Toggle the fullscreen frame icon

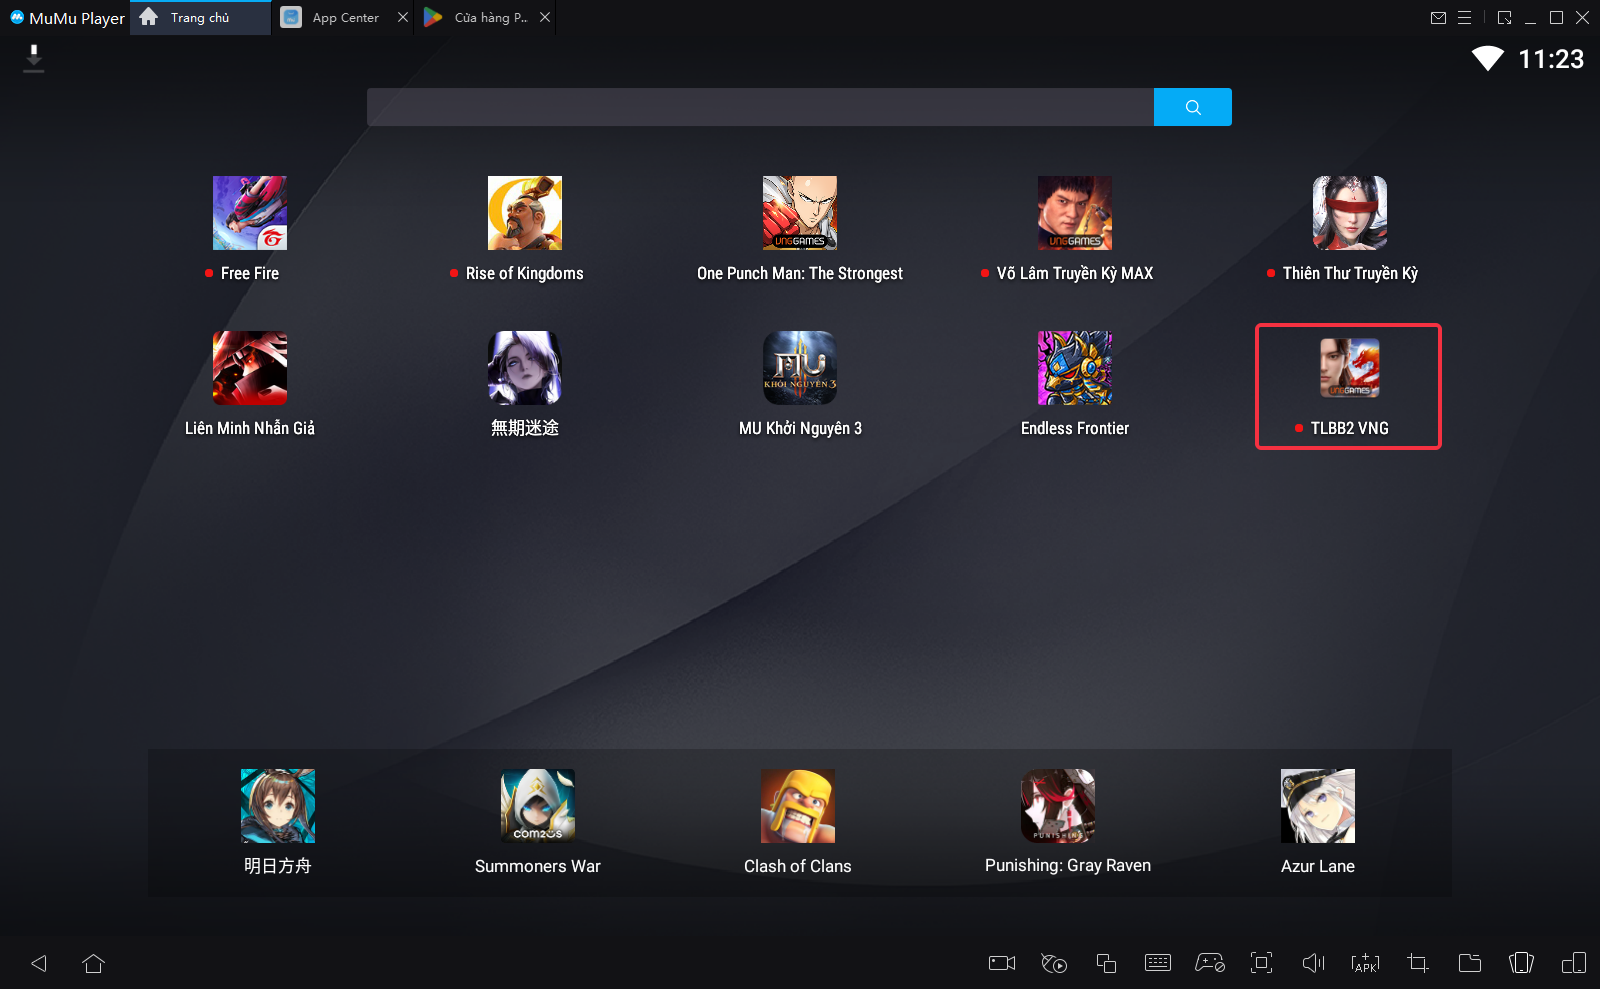coord(1261,963)
